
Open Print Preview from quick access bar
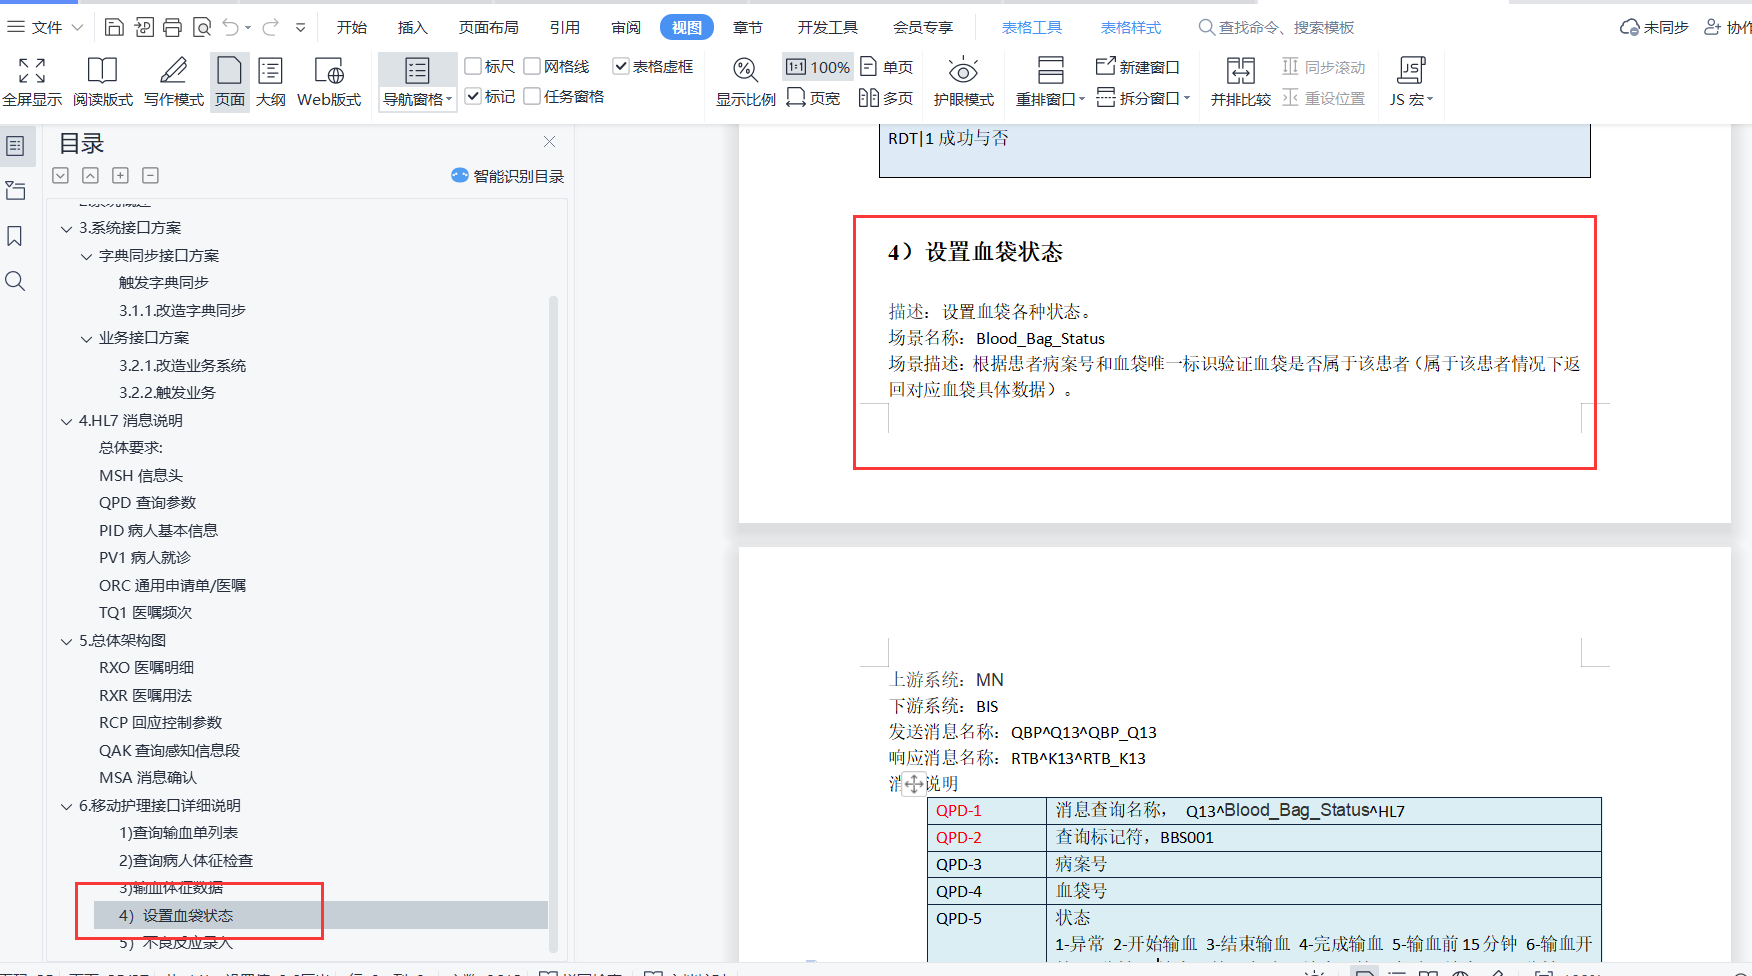tap(201, 27)
